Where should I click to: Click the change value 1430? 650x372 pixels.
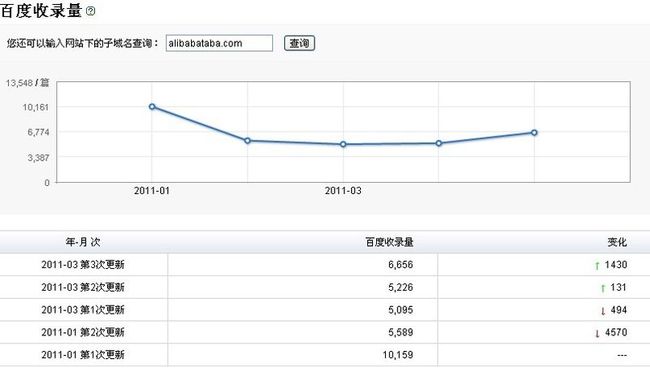point(616,265)
